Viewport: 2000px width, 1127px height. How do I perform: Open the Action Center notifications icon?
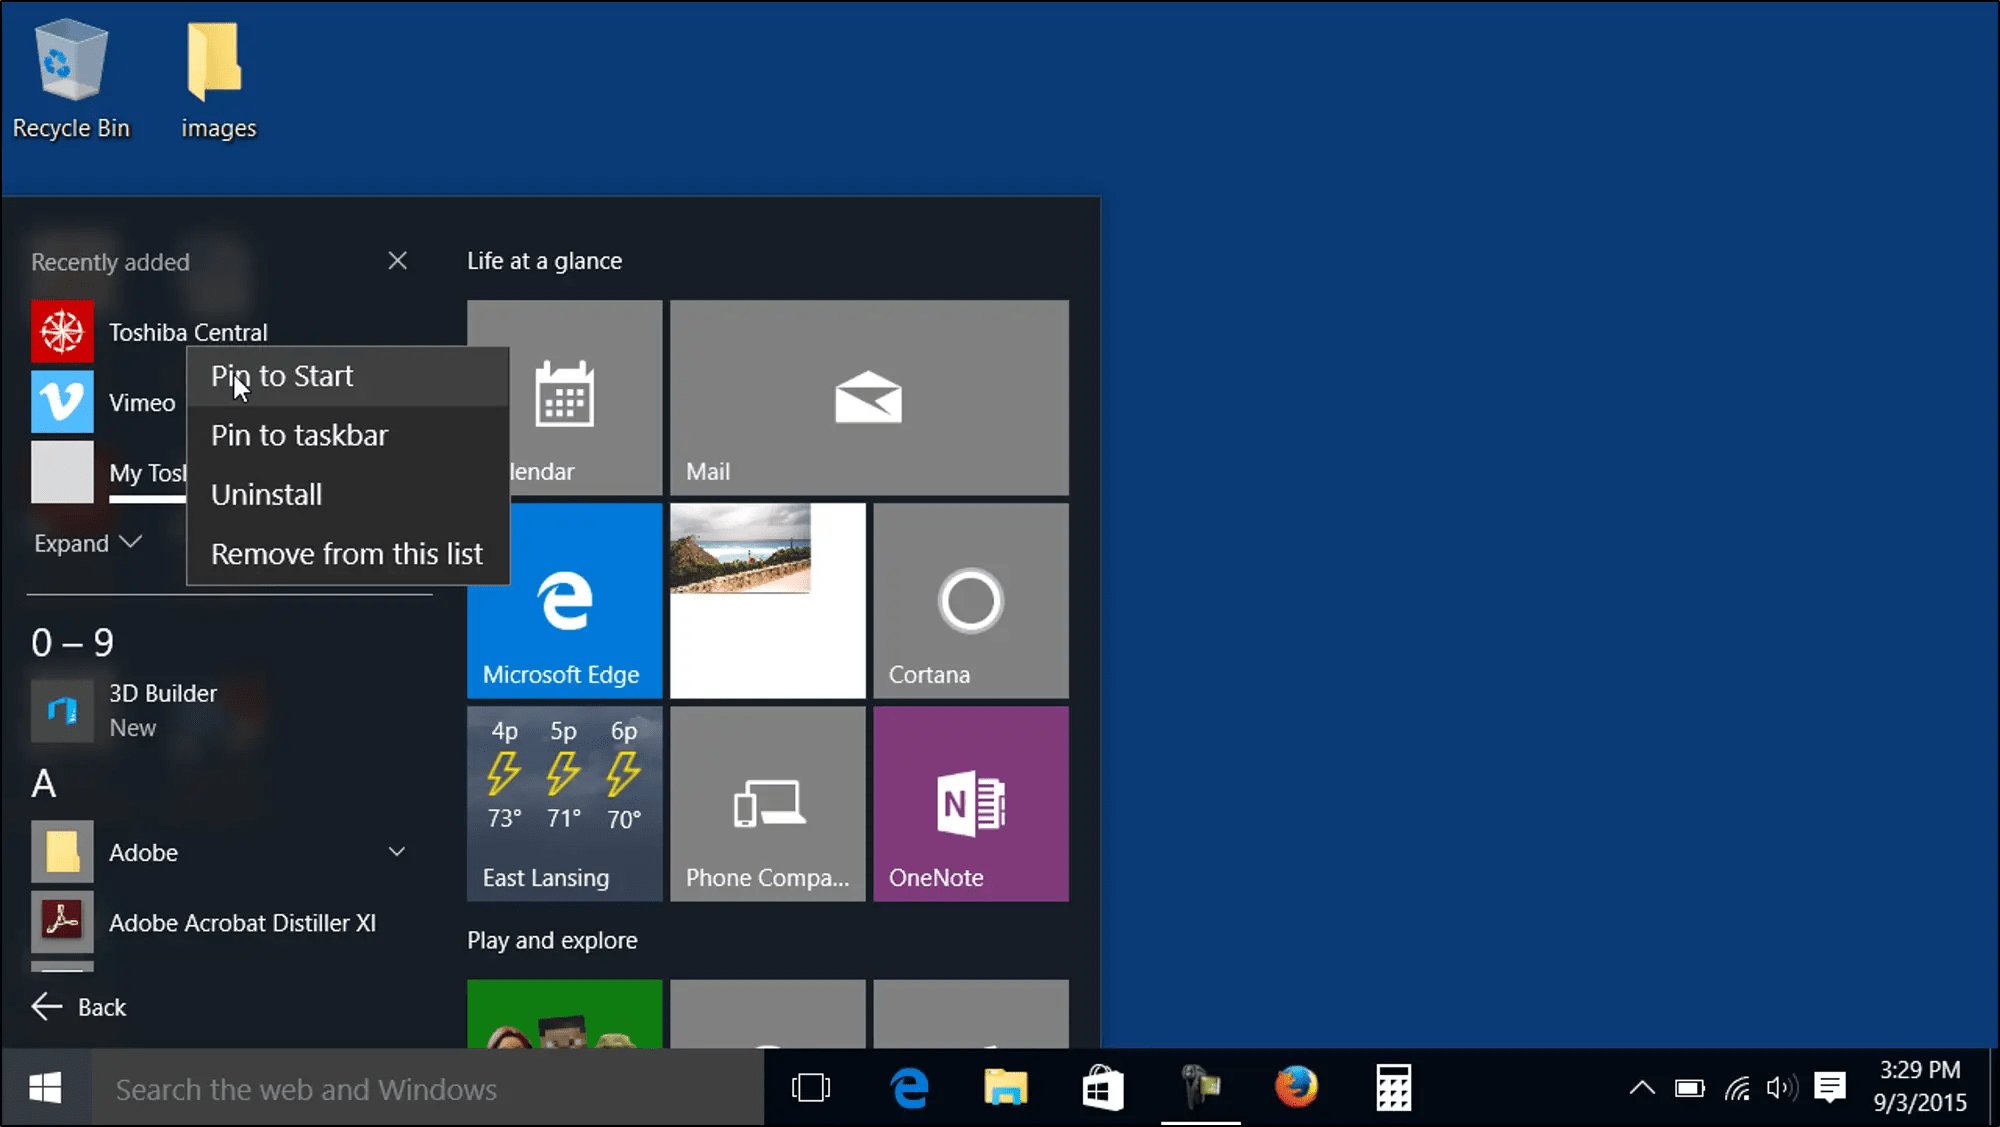click(x=1830, y=1087)
